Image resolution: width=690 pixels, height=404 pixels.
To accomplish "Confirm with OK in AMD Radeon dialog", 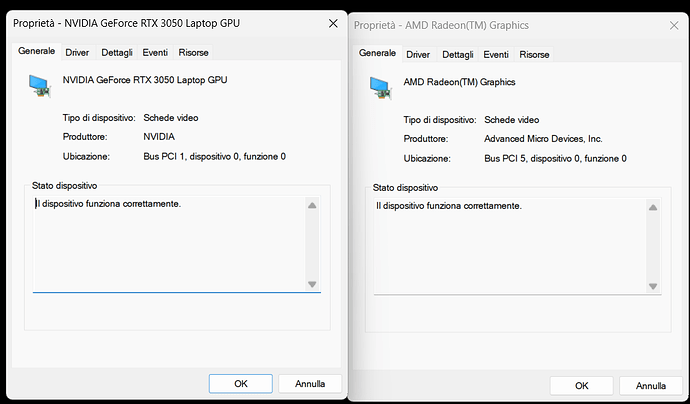I will tap(581, 385).
